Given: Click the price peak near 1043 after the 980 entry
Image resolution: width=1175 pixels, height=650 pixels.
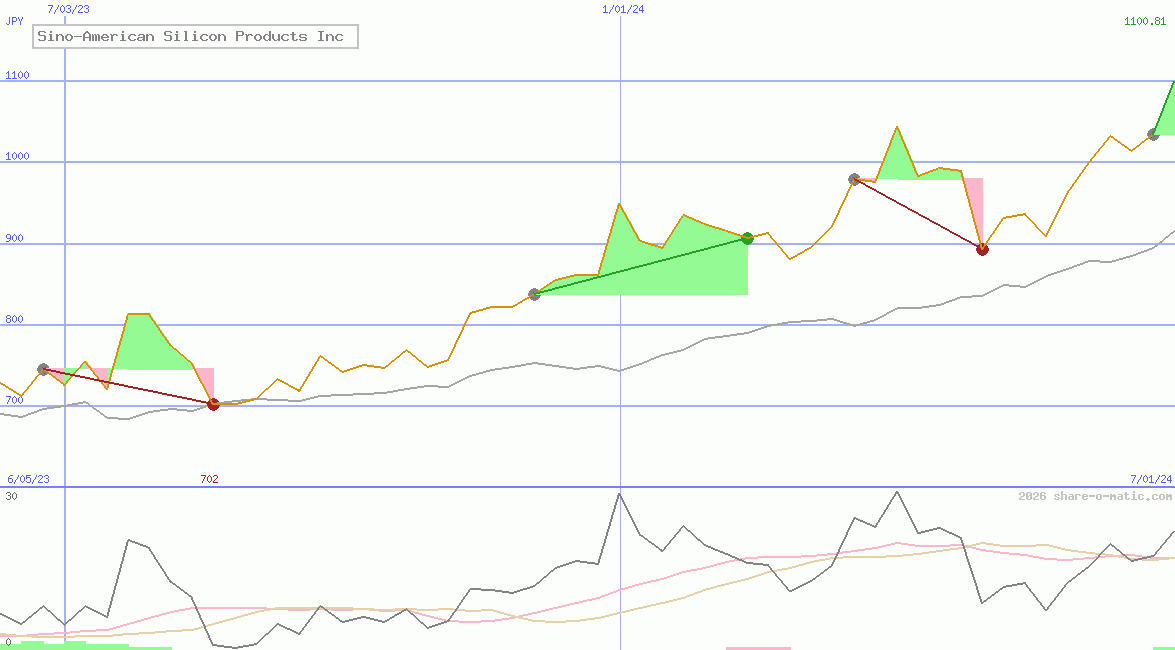Looking at the screenshot, I should pyautogui.click(x=897, y=127).
